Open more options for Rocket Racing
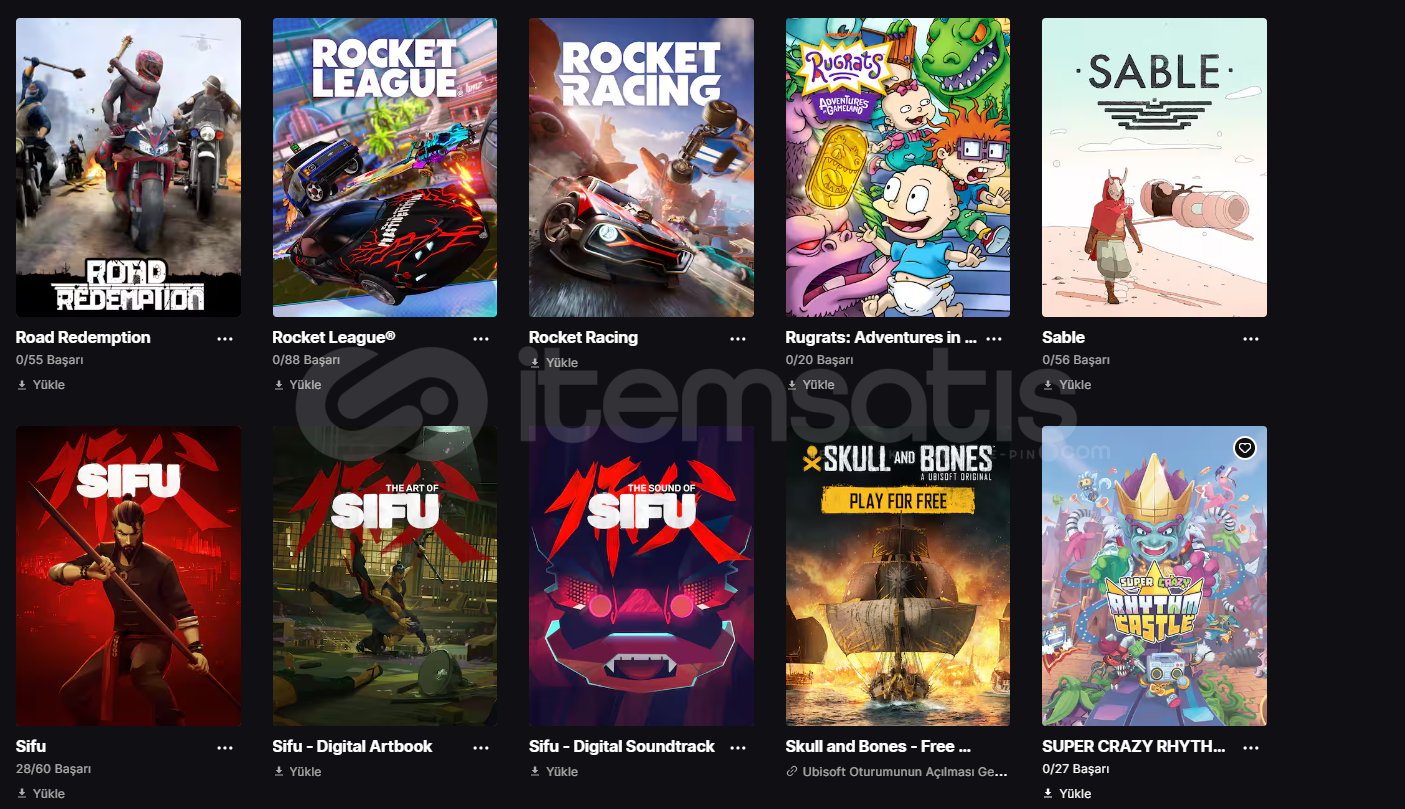1405x809 pixels. [x=738, y=339]
